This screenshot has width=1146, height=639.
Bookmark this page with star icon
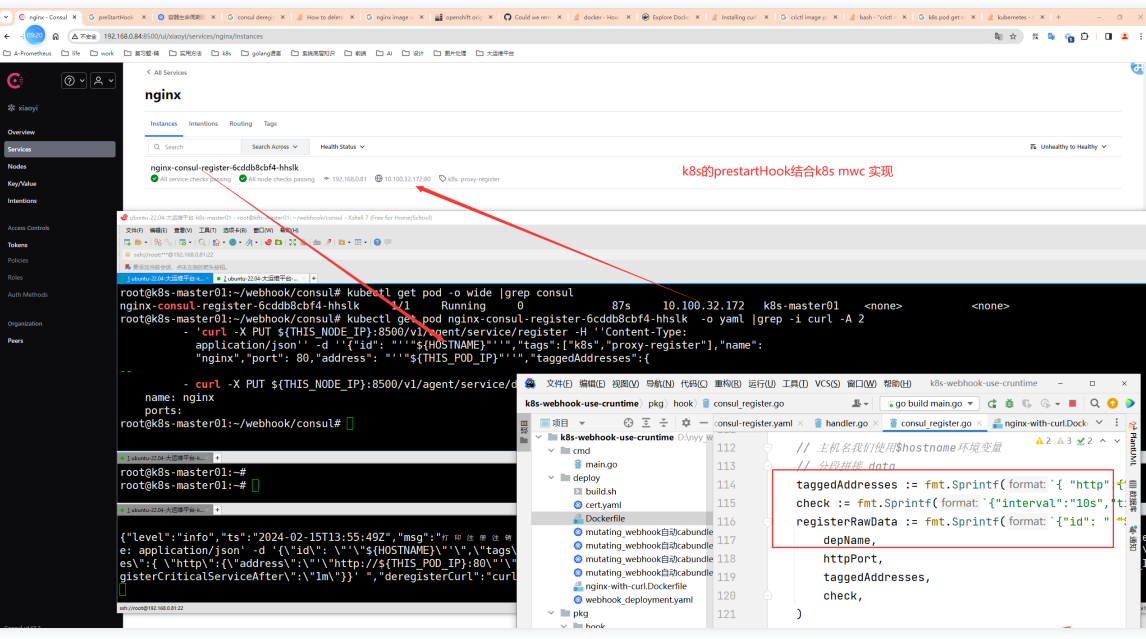point(1013,36)
